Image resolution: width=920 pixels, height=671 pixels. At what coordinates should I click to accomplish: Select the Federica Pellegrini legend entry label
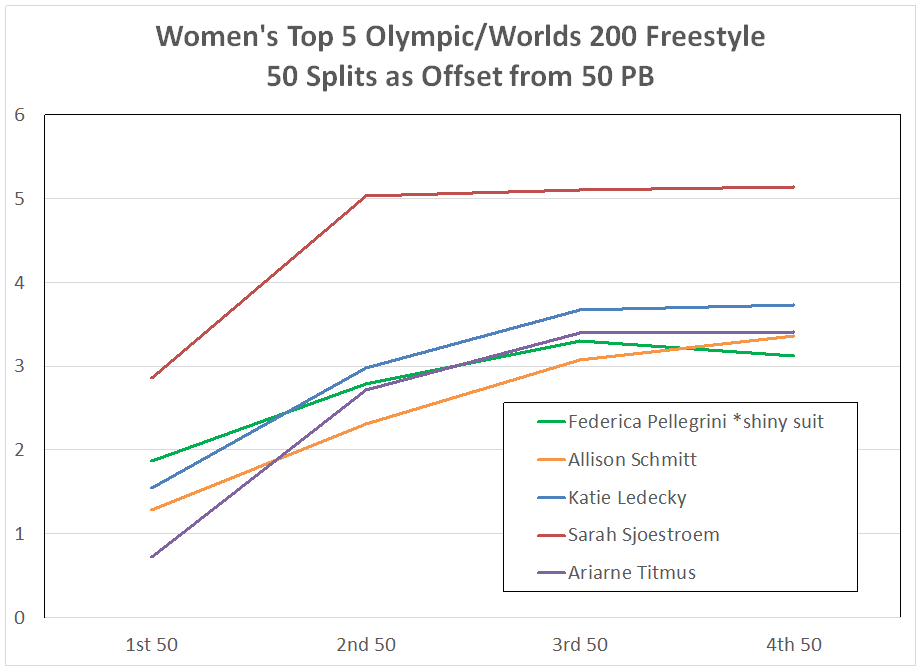coord(695,421)
